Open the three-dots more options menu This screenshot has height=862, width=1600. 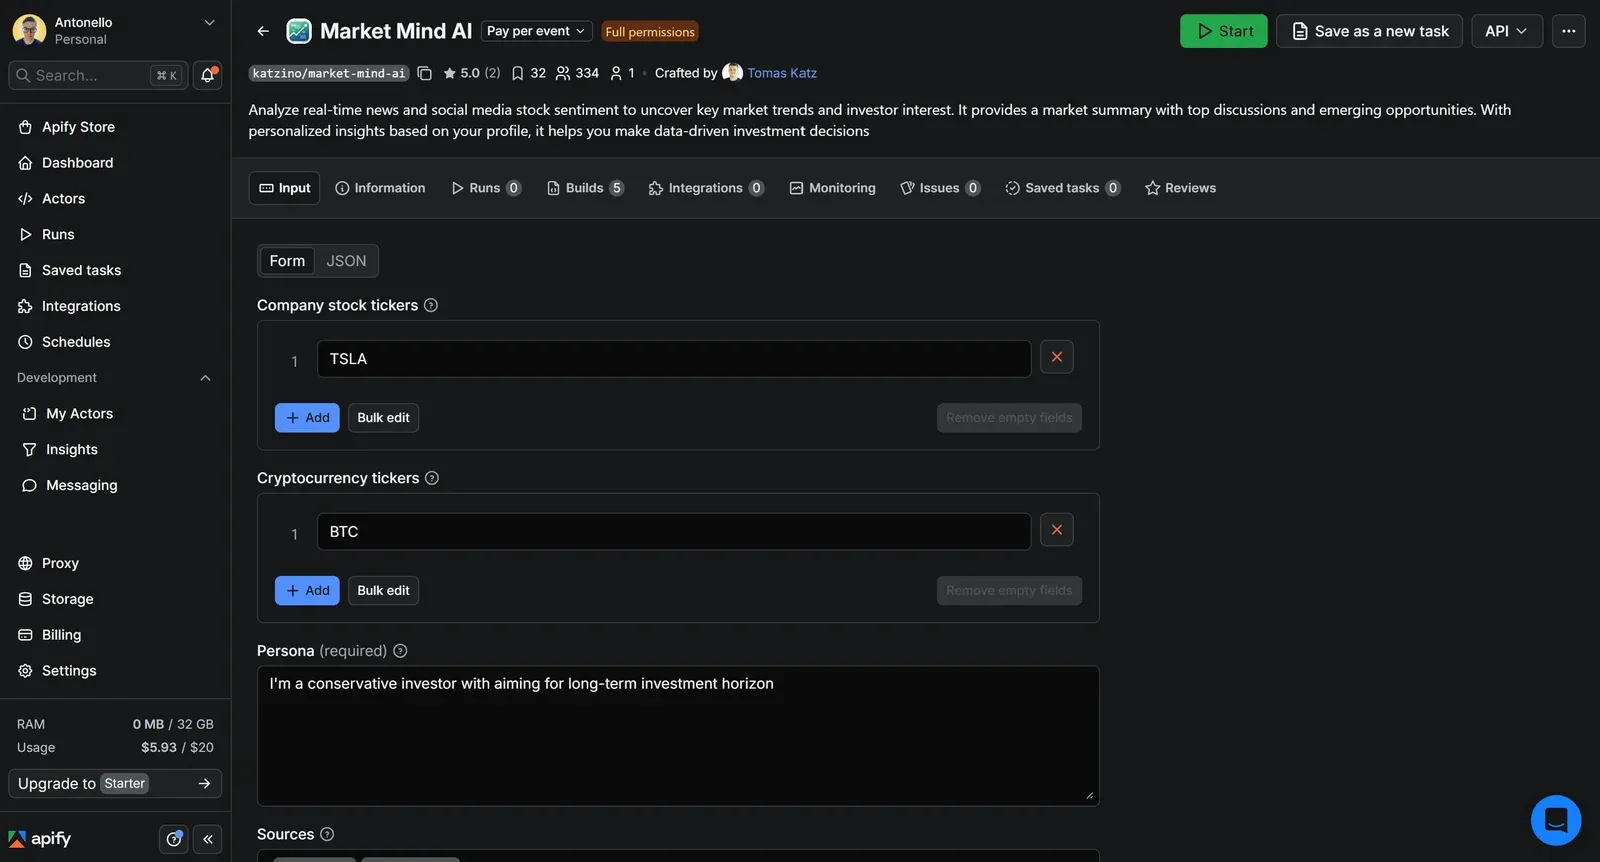click(1568, 31)
